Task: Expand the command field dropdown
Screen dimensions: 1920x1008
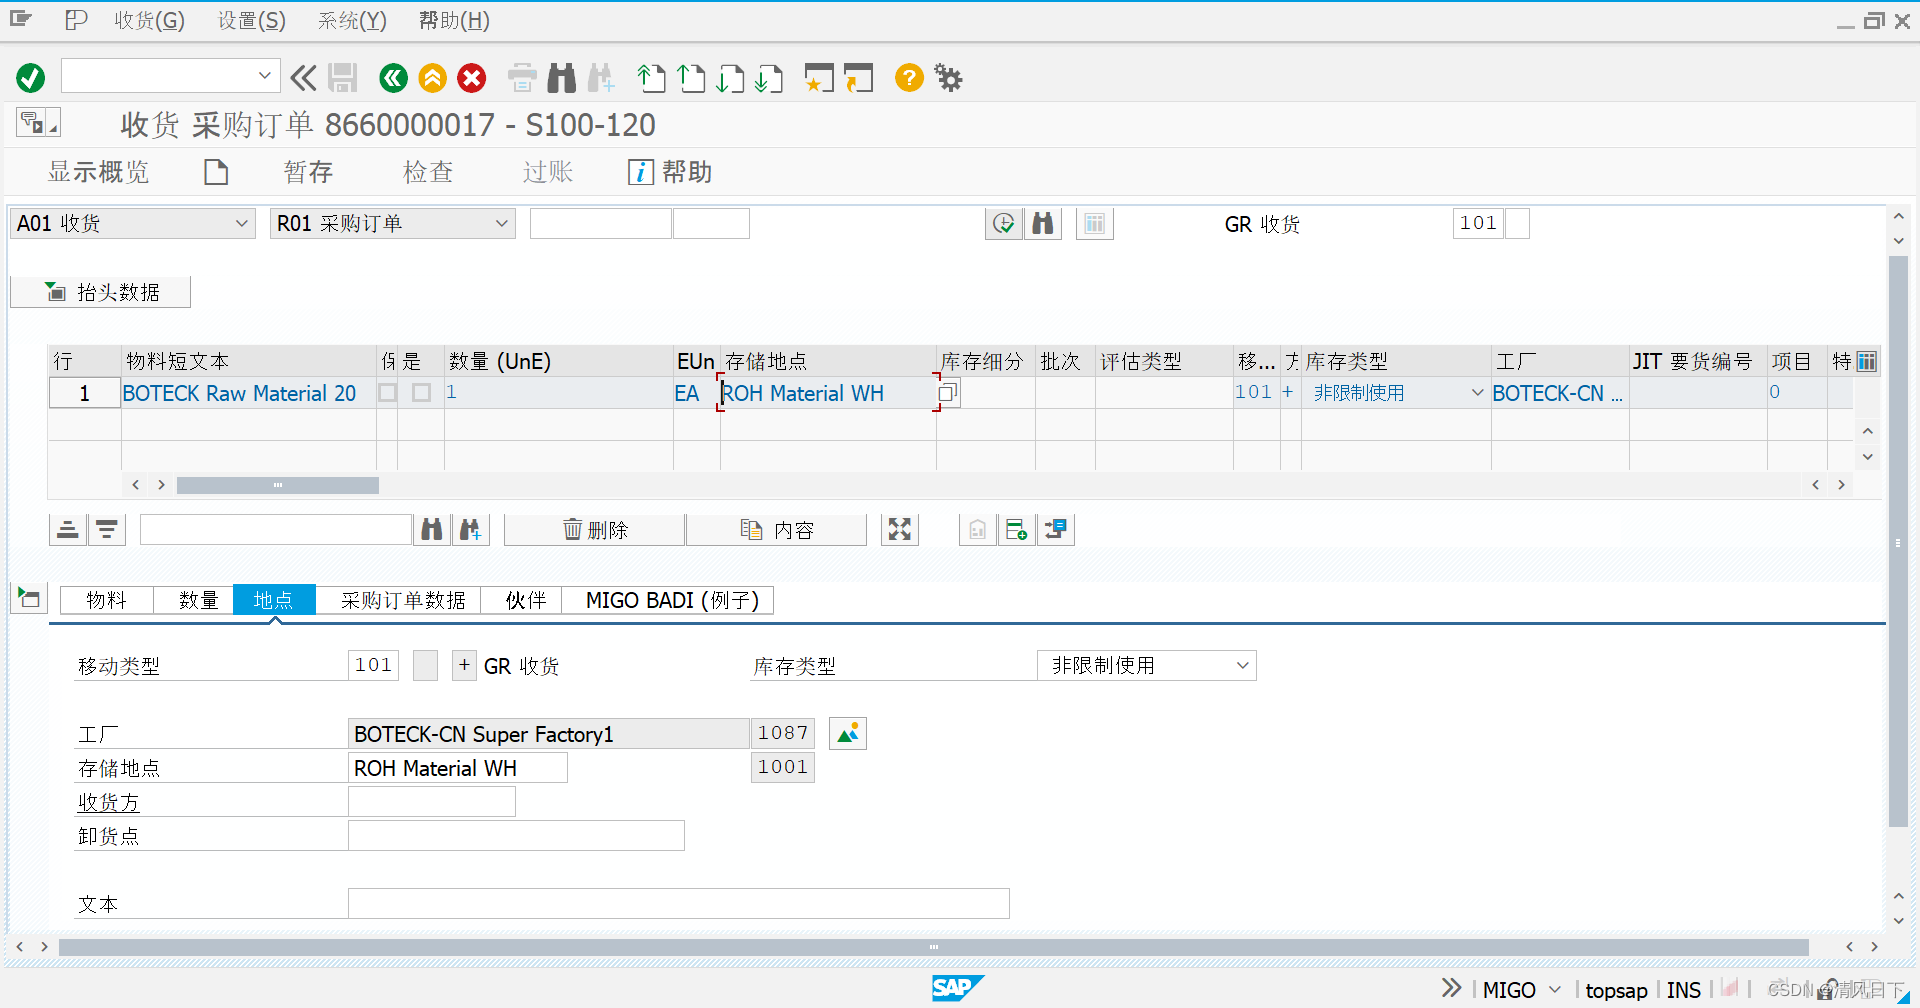Action: (264, 75)
